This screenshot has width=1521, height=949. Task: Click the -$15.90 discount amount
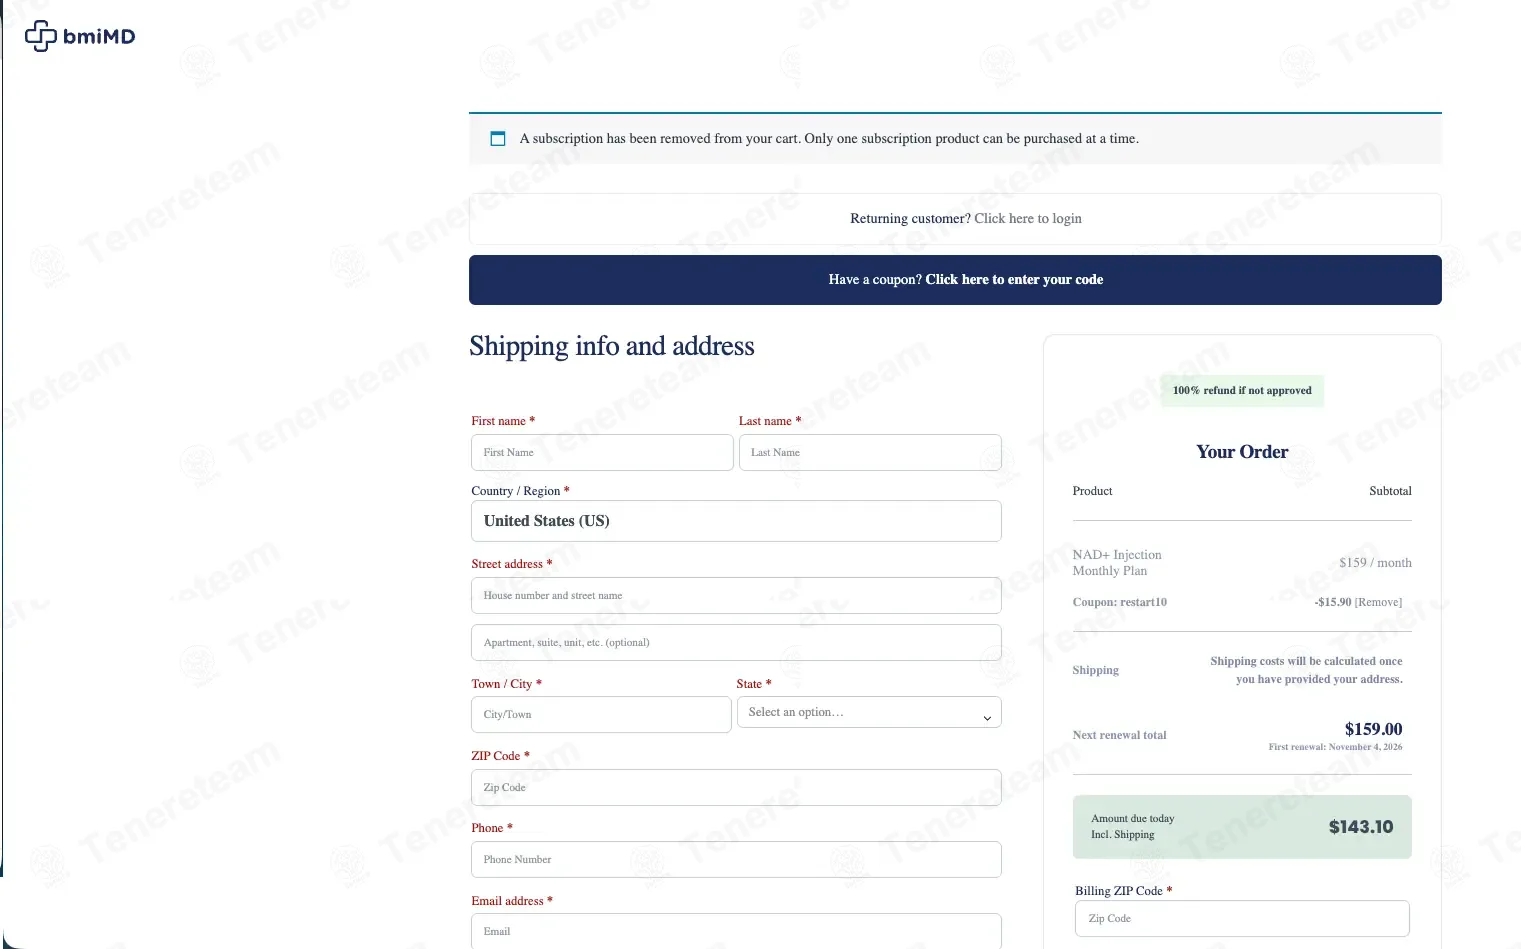point(1333,602)
